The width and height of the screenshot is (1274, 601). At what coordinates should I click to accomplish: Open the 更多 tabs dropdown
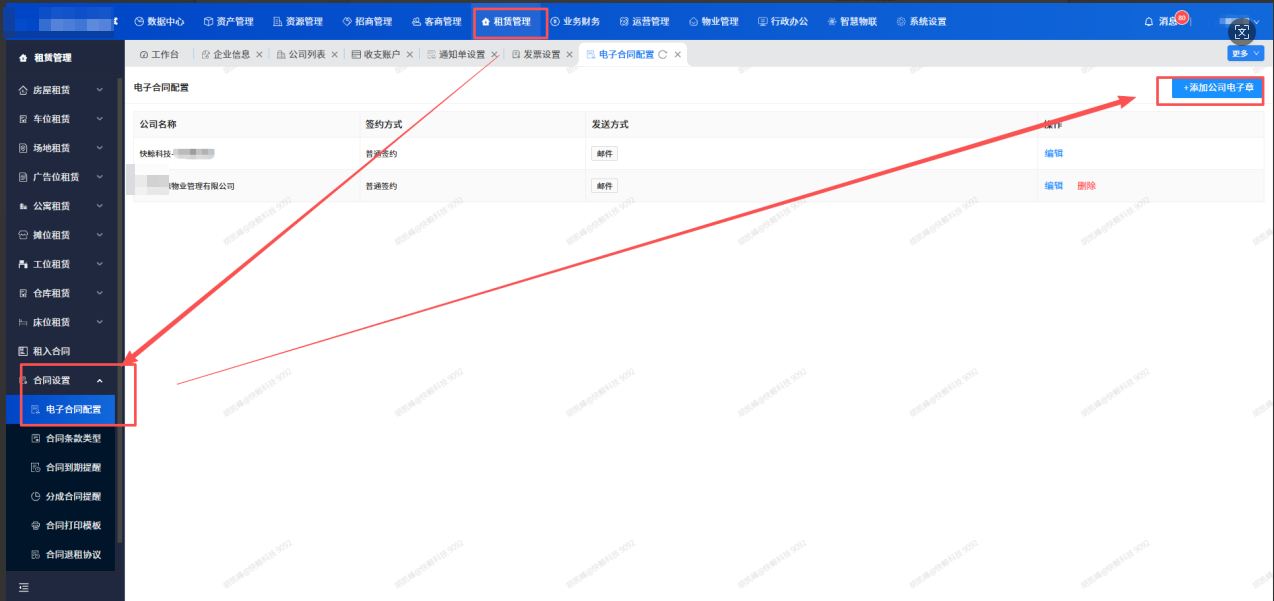coord(1245,53)
